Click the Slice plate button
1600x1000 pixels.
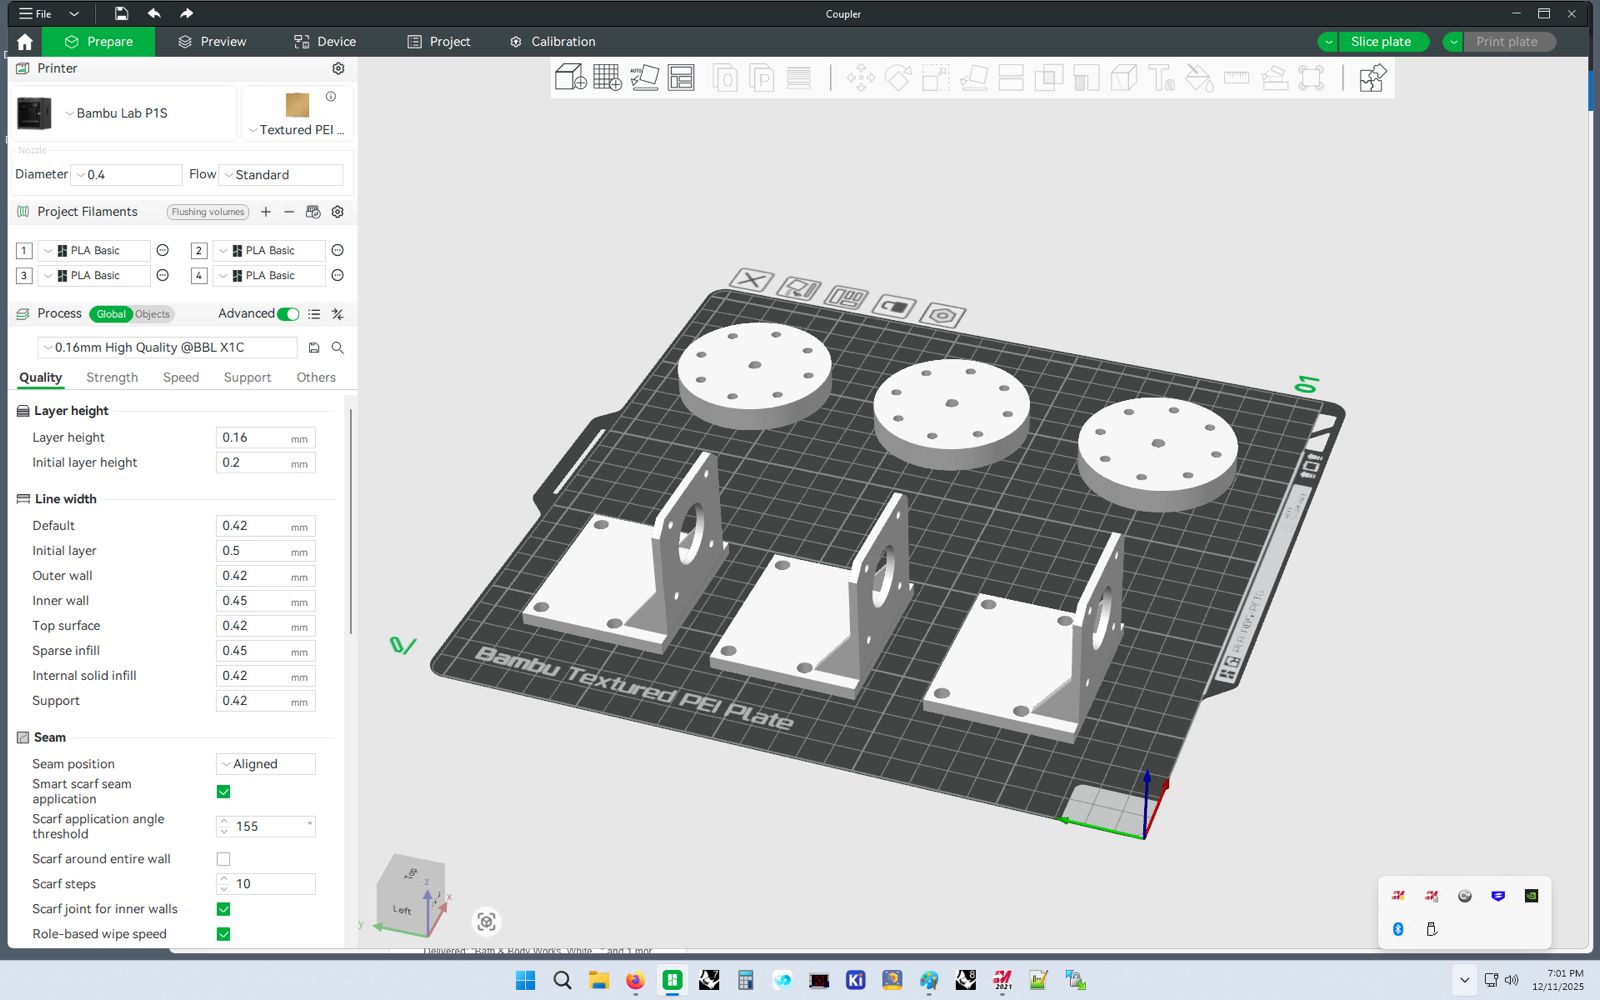[1380, 42]
